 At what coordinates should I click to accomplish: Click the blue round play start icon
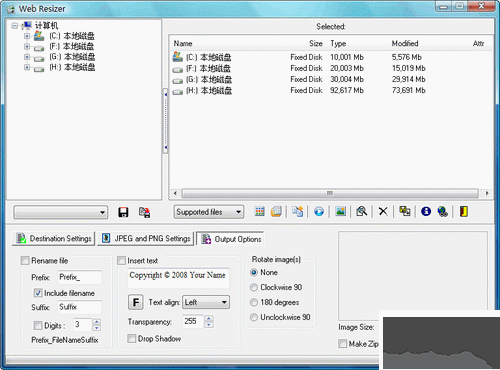pyautogui.click(x=319, y=211)
